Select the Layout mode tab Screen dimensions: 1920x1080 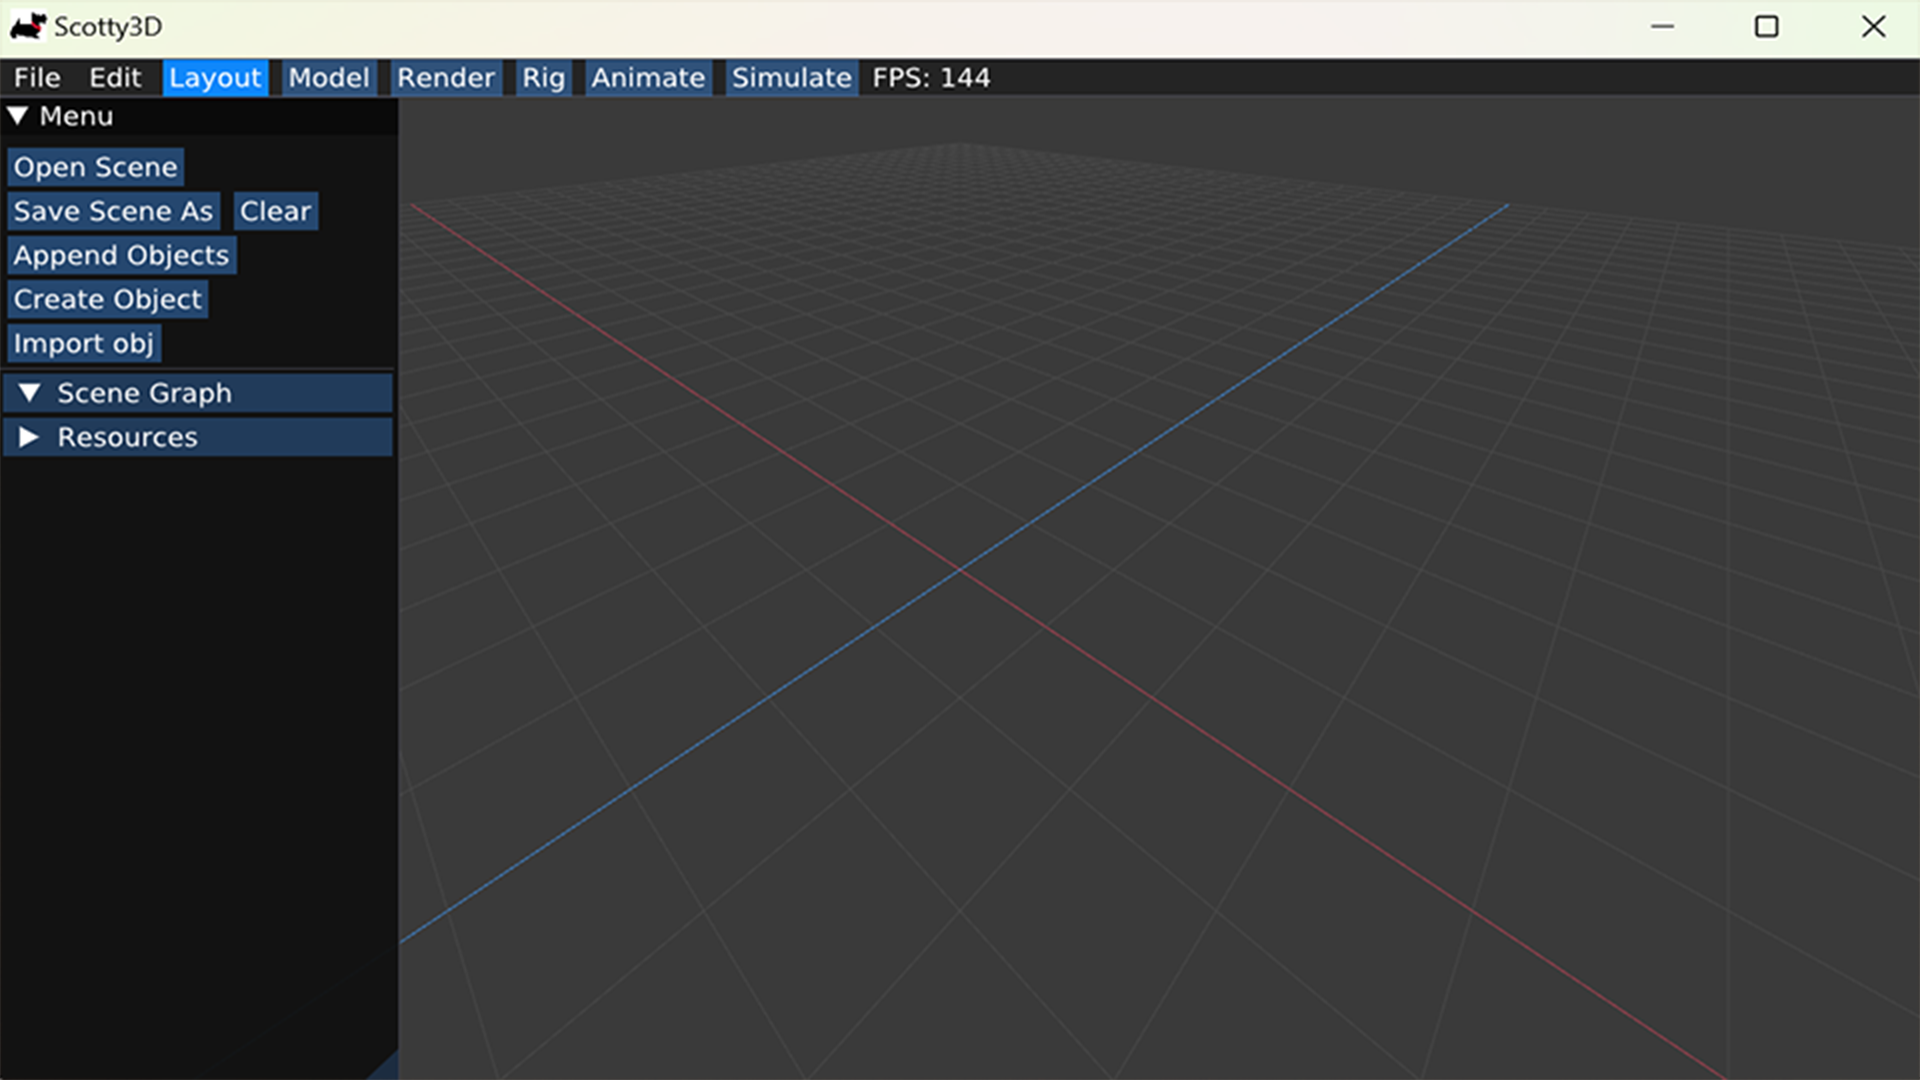coord(215,77)
